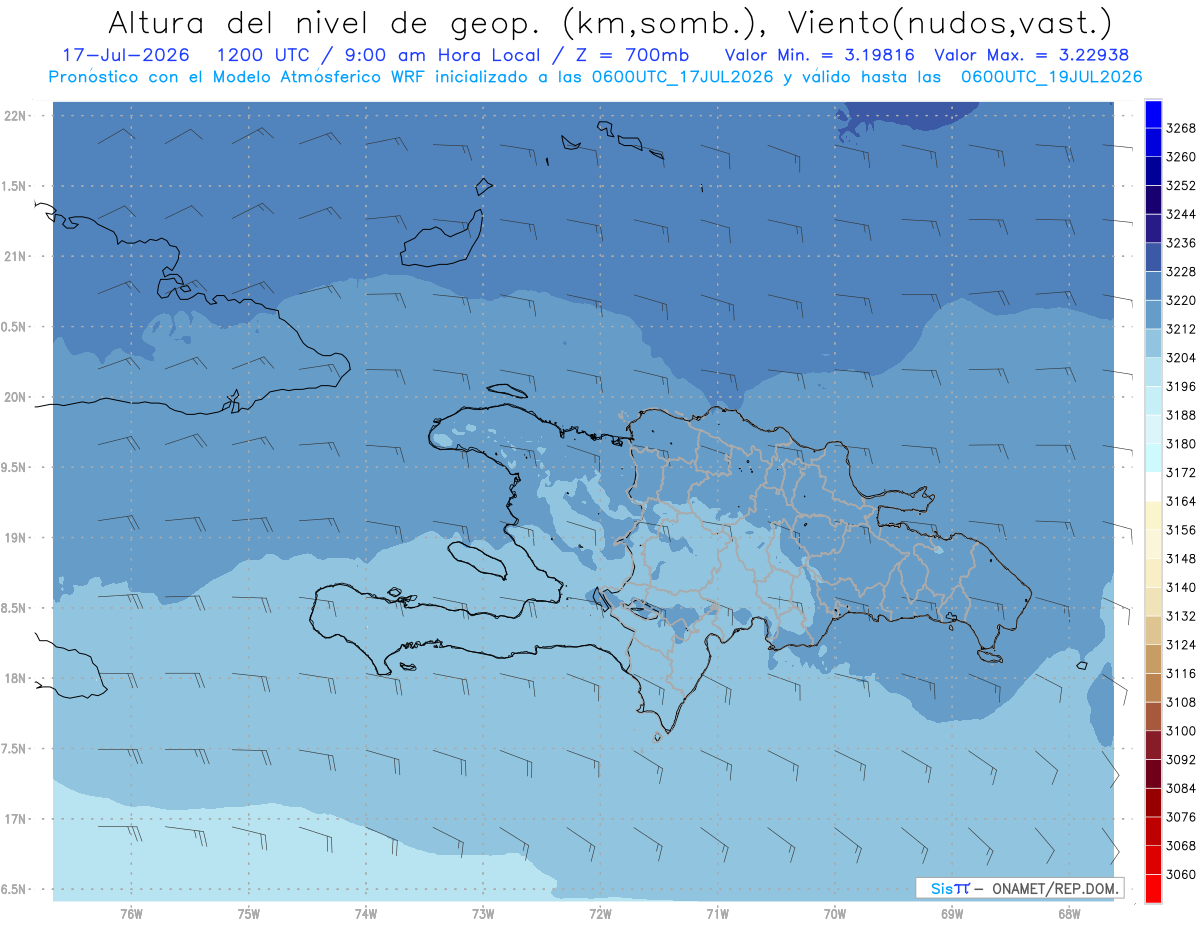Click the '3196' color bar value
This screenshot has height=927, width=1200.
click(1181, 386)
